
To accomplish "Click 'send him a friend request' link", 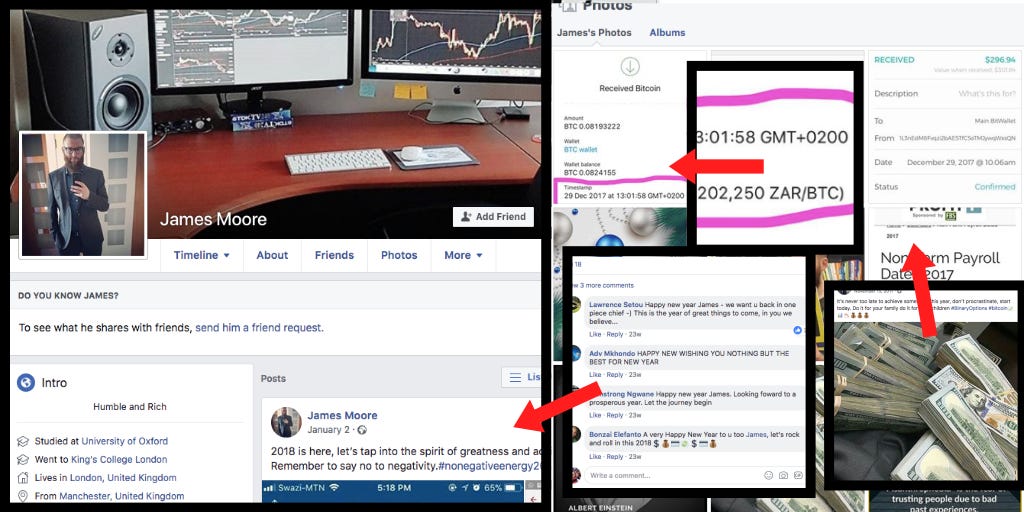I will (259, 328).
